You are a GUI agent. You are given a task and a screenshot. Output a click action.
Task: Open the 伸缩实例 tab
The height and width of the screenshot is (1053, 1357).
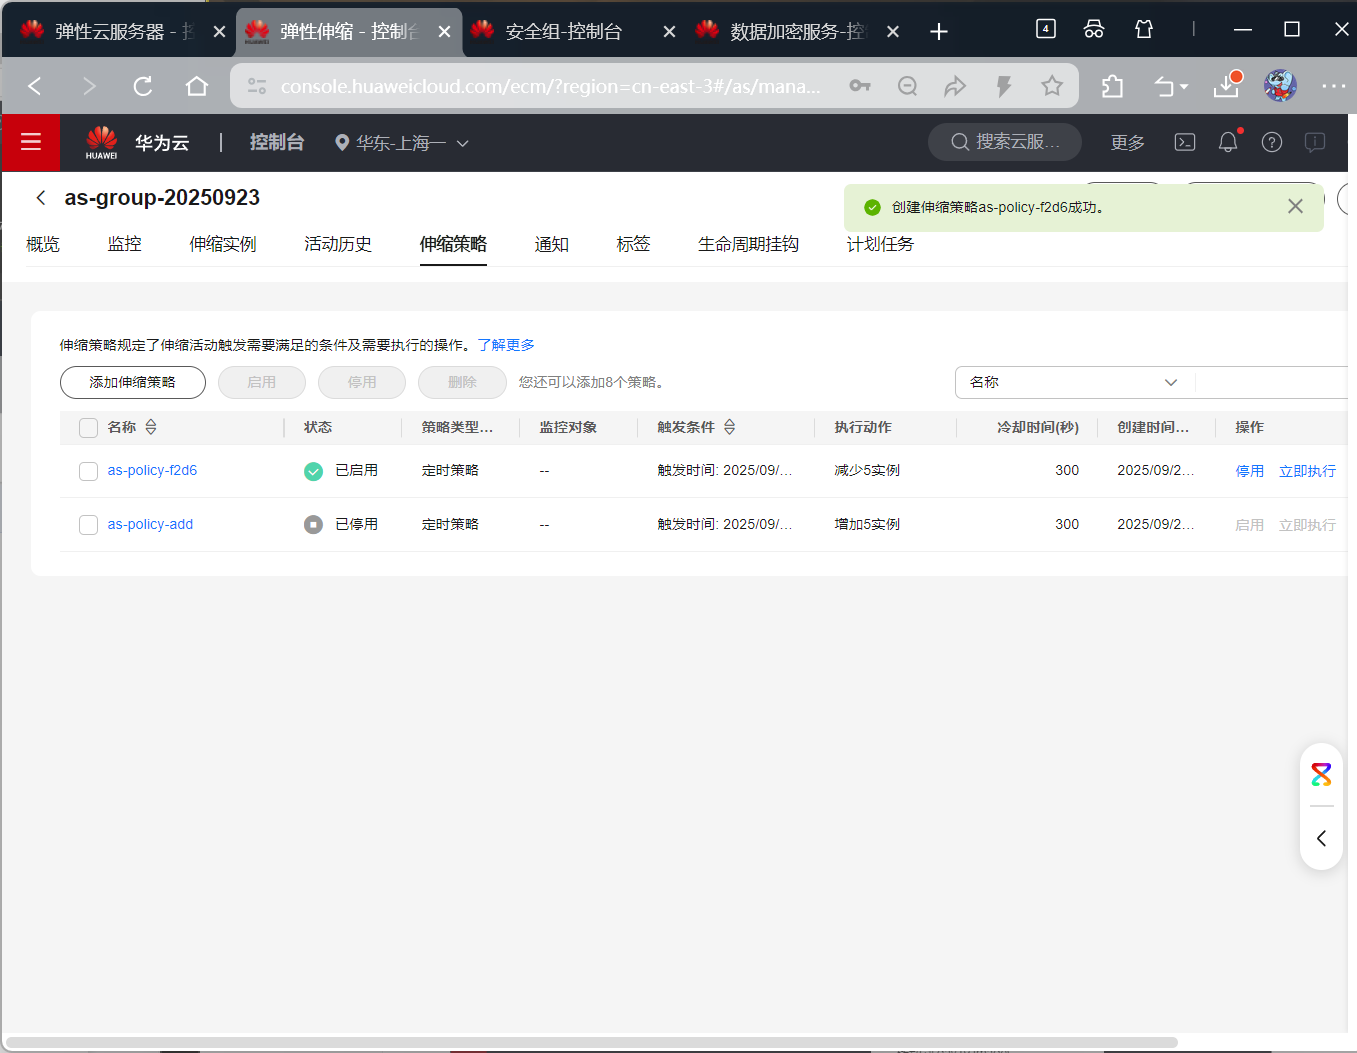(223, 244)
